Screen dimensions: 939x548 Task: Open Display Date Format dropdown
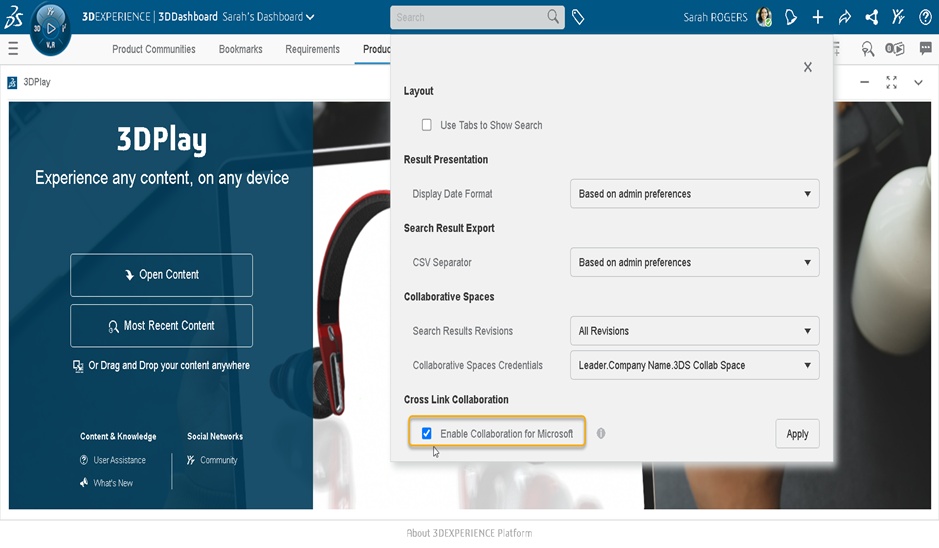tap(694, 193)
